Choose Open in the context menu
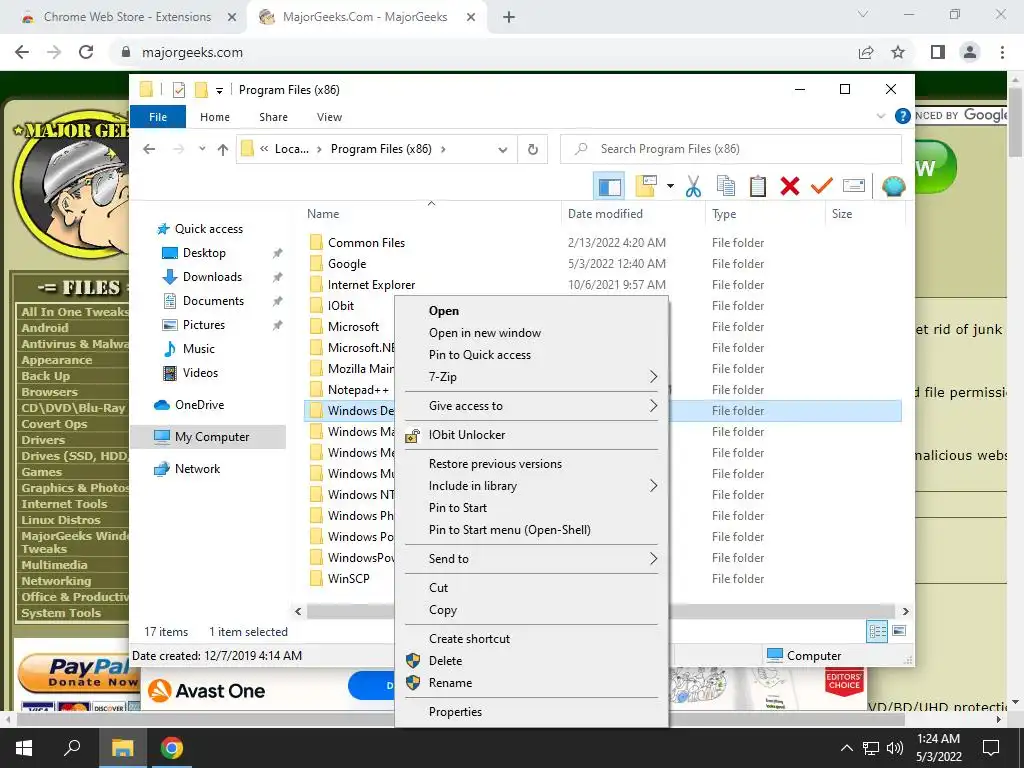 coord(444,311)
